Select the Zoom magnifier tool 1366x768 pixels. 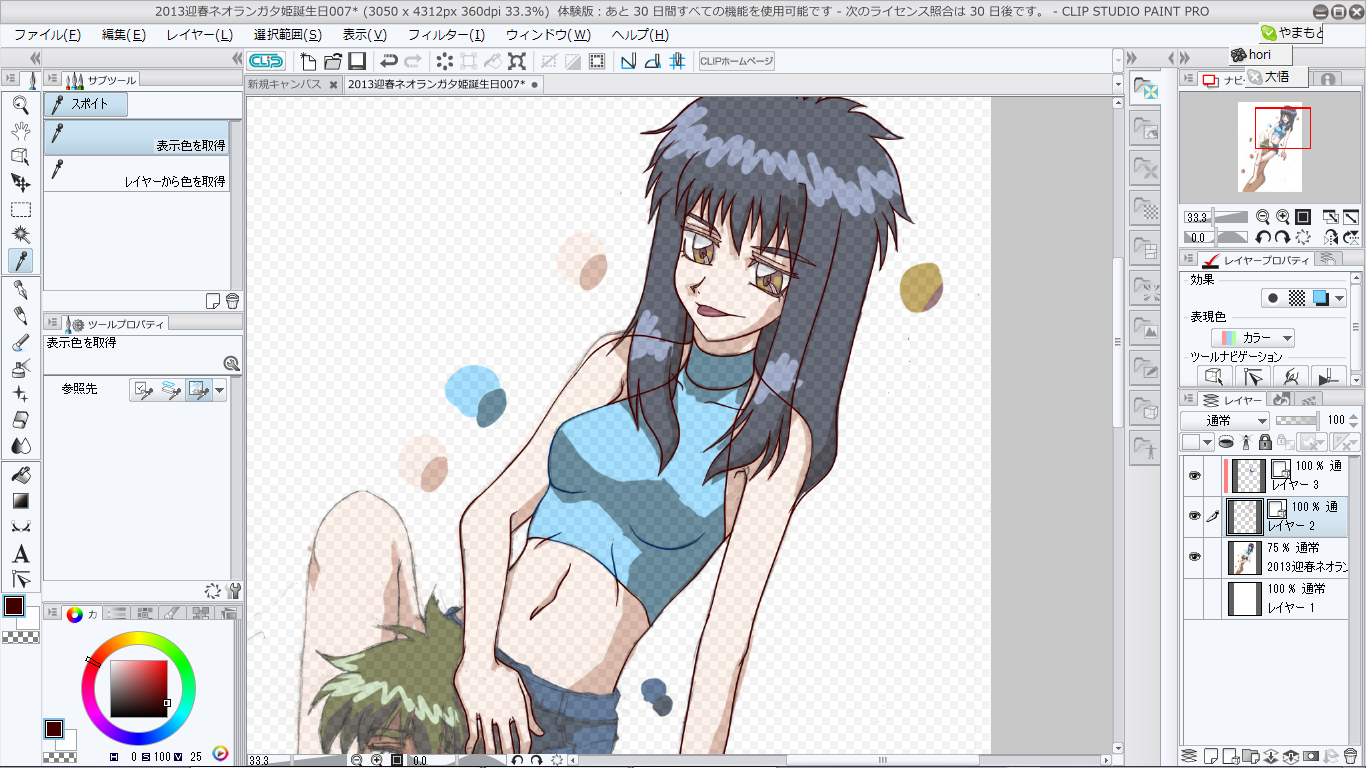(x=20, y=104)
